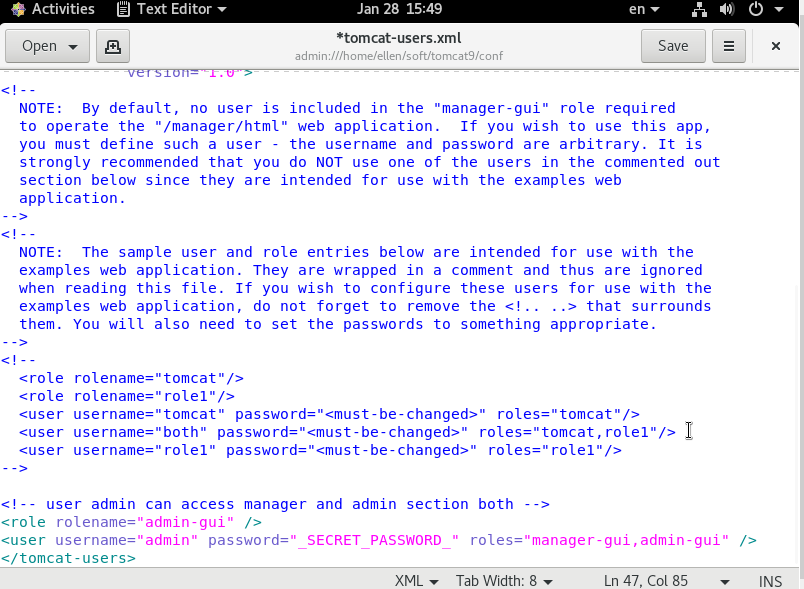Screen dimensions: 804x589
Task: Create a new document with toolbar icon
Action: pos(112,46)
